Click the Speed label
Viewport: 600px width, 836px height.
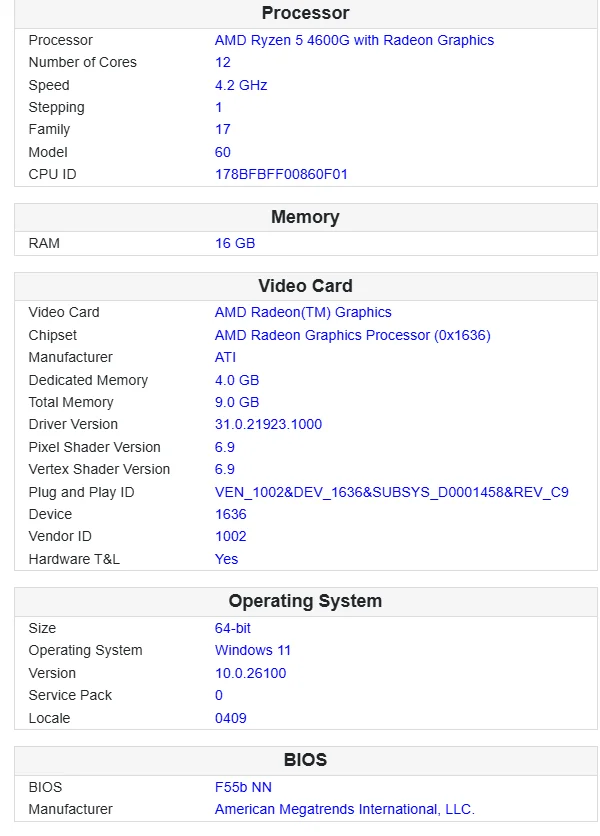(x=49, y=85)
